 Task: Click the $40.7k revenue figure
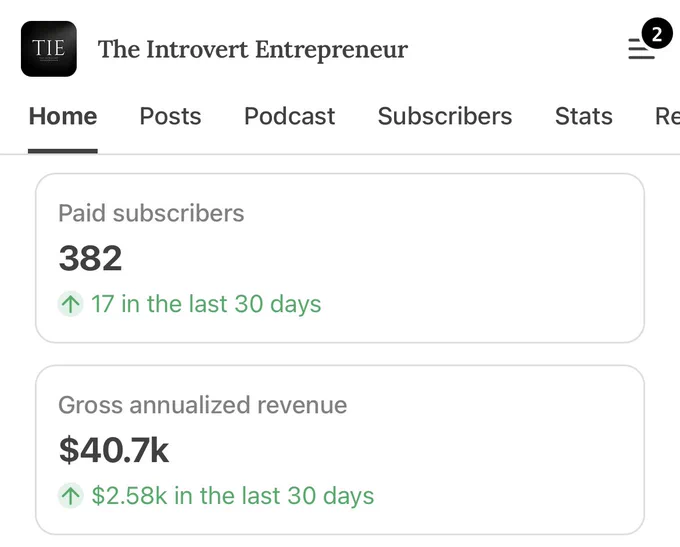pos(114,450)
